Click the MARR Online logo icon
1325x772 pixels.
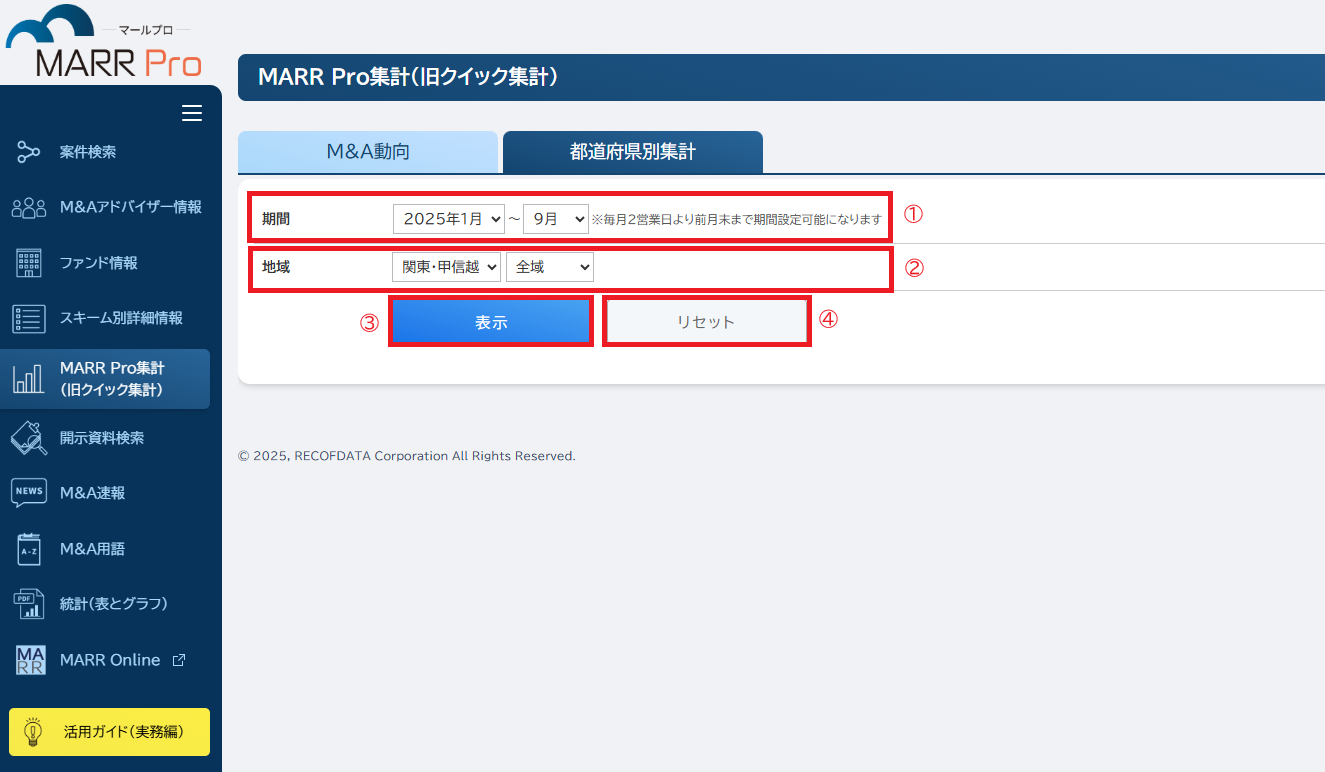(x=30, y=660)
